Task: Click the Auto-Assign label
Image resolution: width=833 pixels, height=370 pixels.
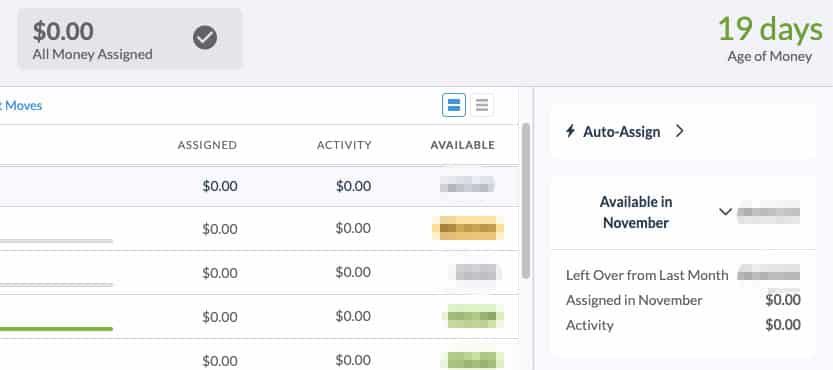Action: tap(622, 132)
